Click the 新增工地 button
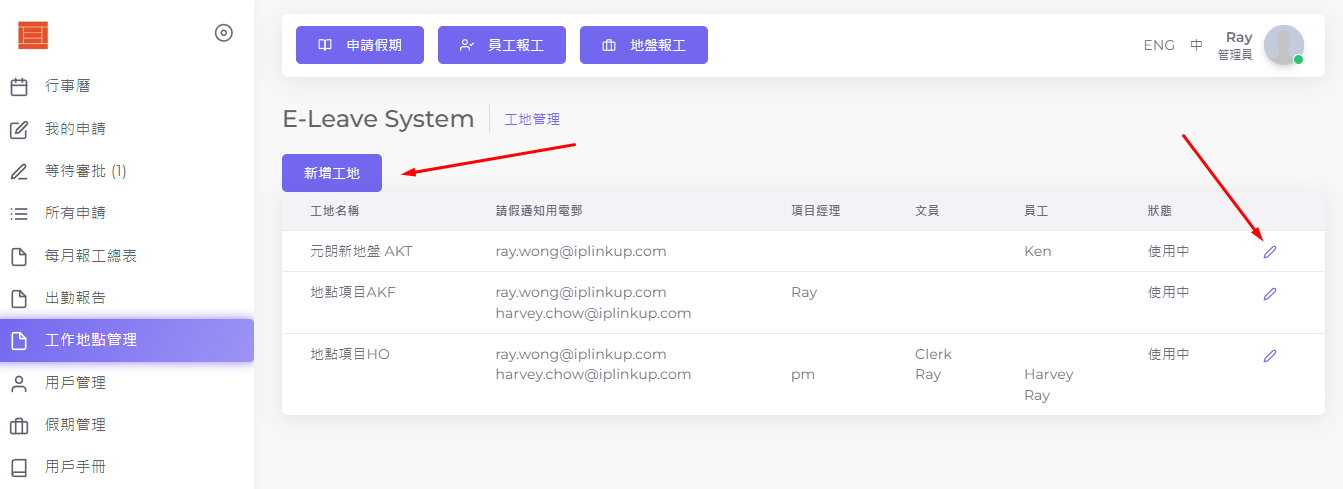This screenshot has height=489, width=1343. [x=332, y=173]
